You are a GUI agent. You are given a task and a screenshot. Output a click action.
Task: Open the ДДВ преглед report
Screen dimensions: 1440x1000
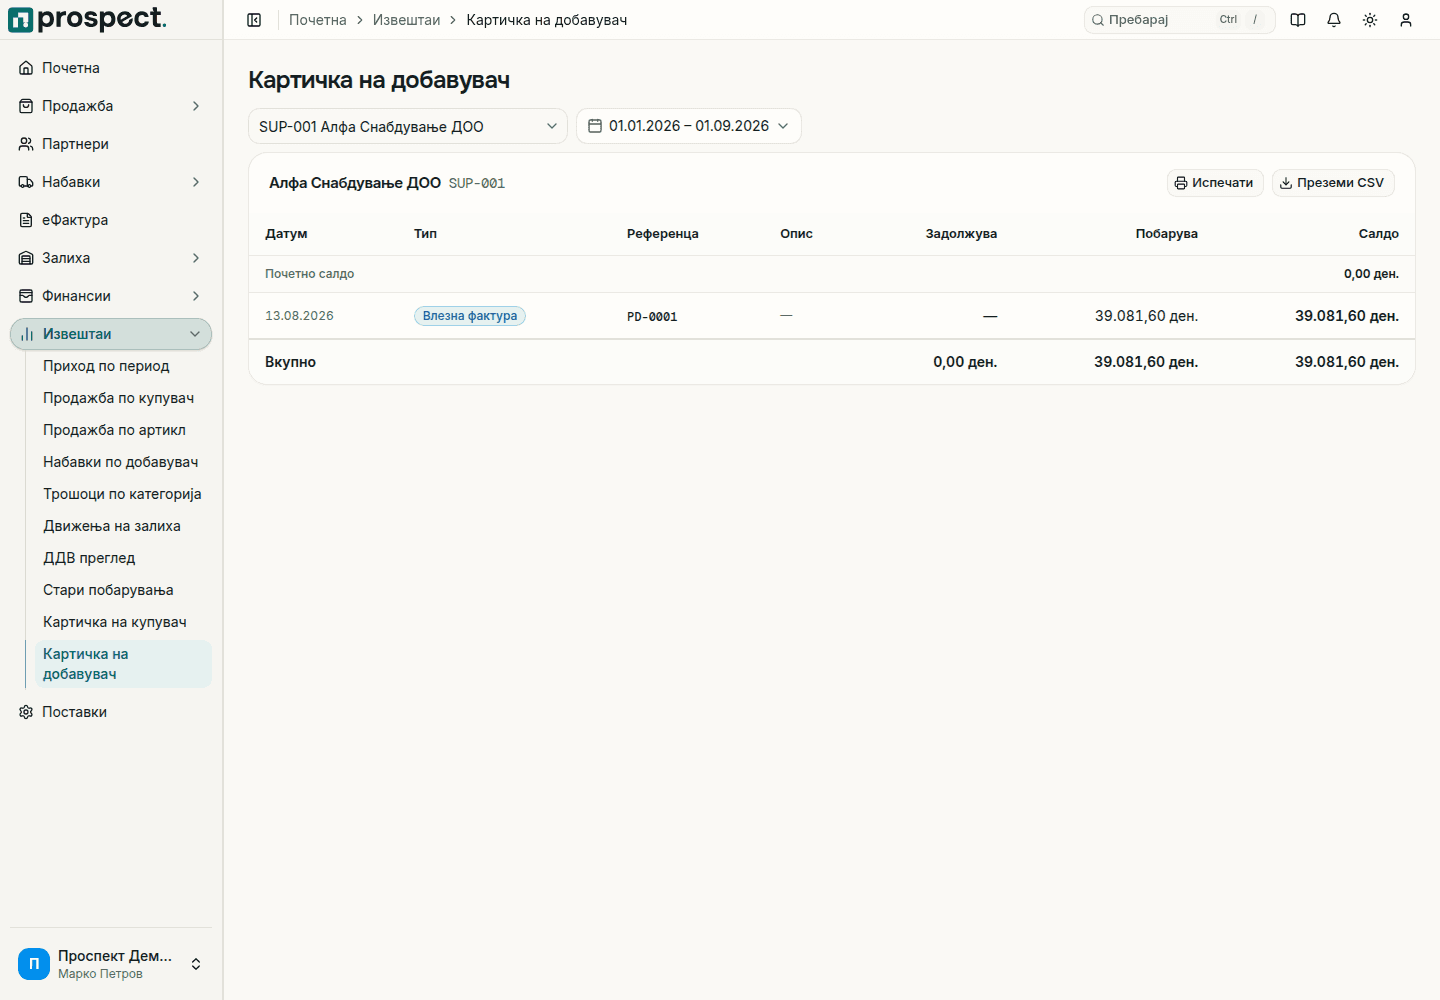(x=123, y=558)
